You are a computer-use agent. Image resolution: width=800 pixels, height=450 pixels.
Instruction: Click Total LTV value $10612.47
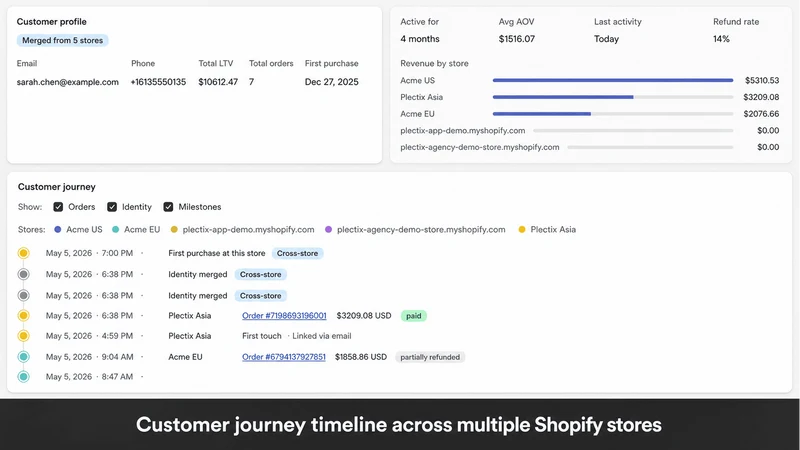click(x=218, y=82)
